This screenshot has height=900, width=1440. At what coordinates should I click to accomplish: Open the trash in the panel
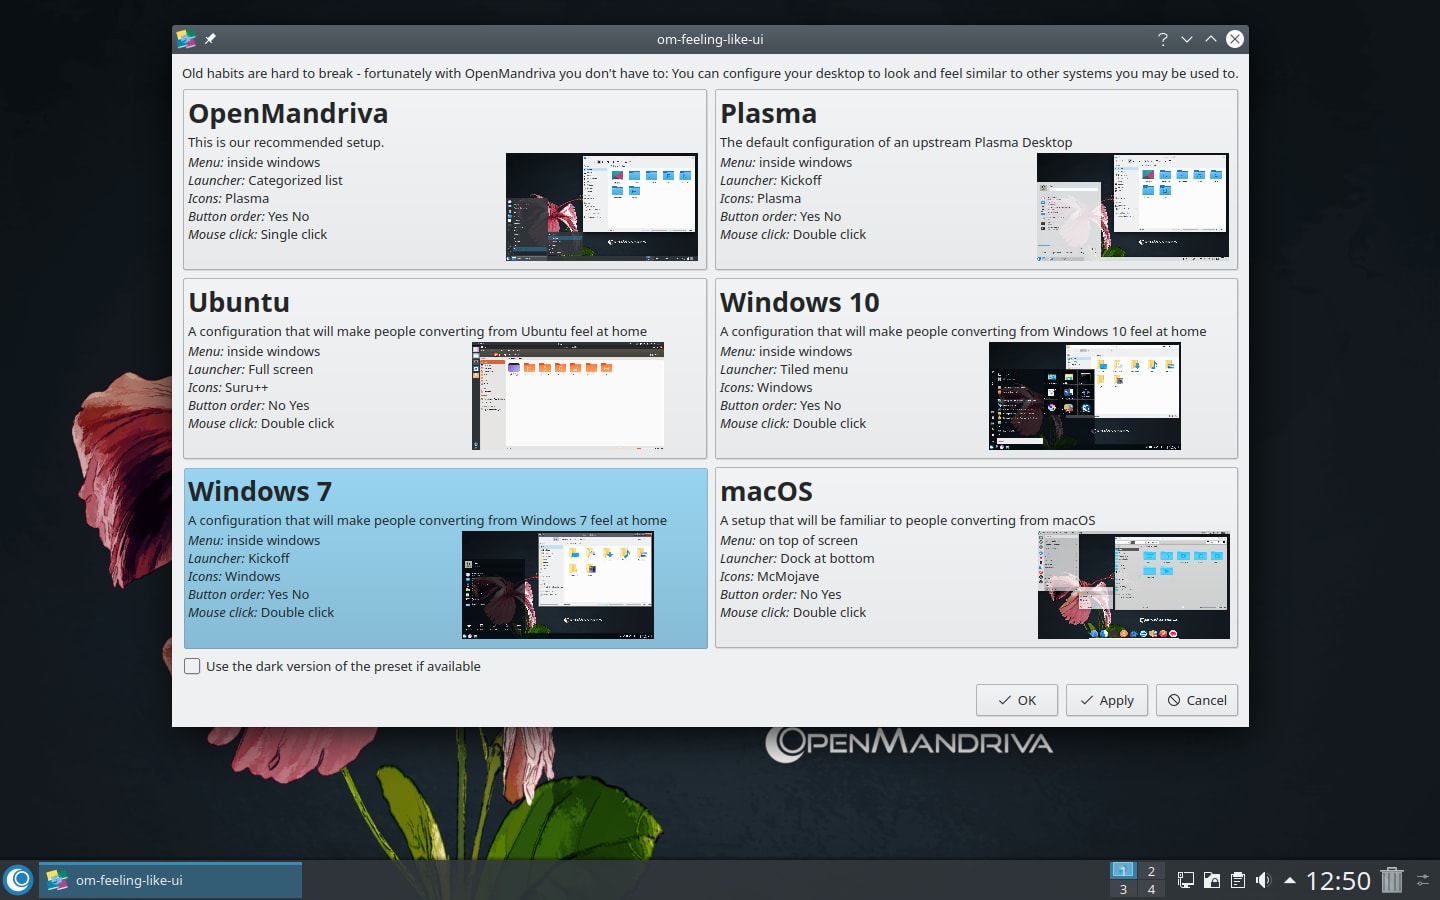pos(1392,880)
